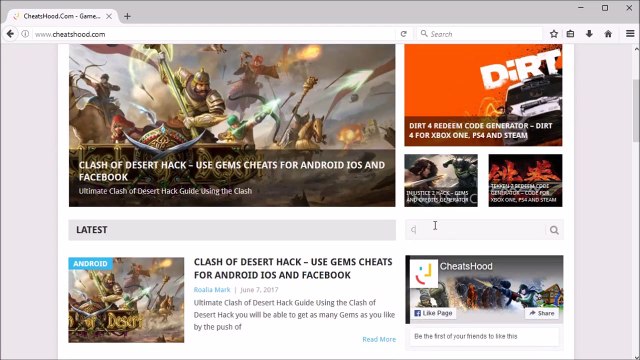The height and width of the screenshot is (360, 640).
Task: Click the Read More link
Action: [379, 339]
